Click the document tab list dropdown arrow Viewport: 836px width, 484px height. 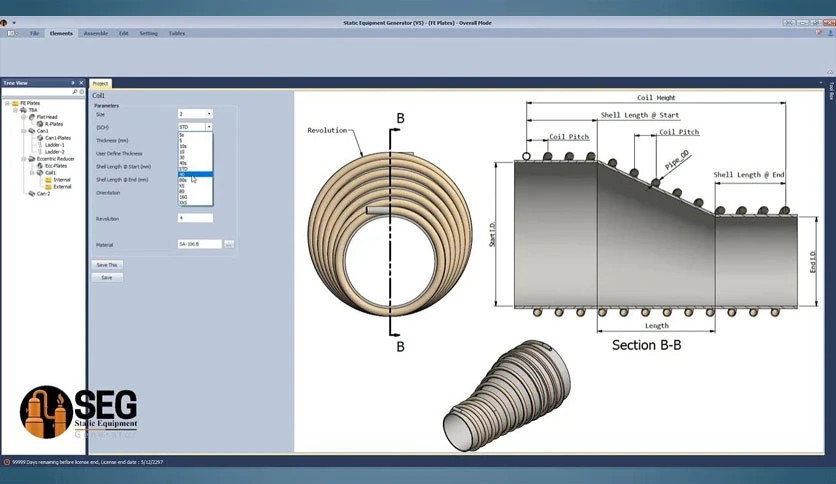pos(821,83)
